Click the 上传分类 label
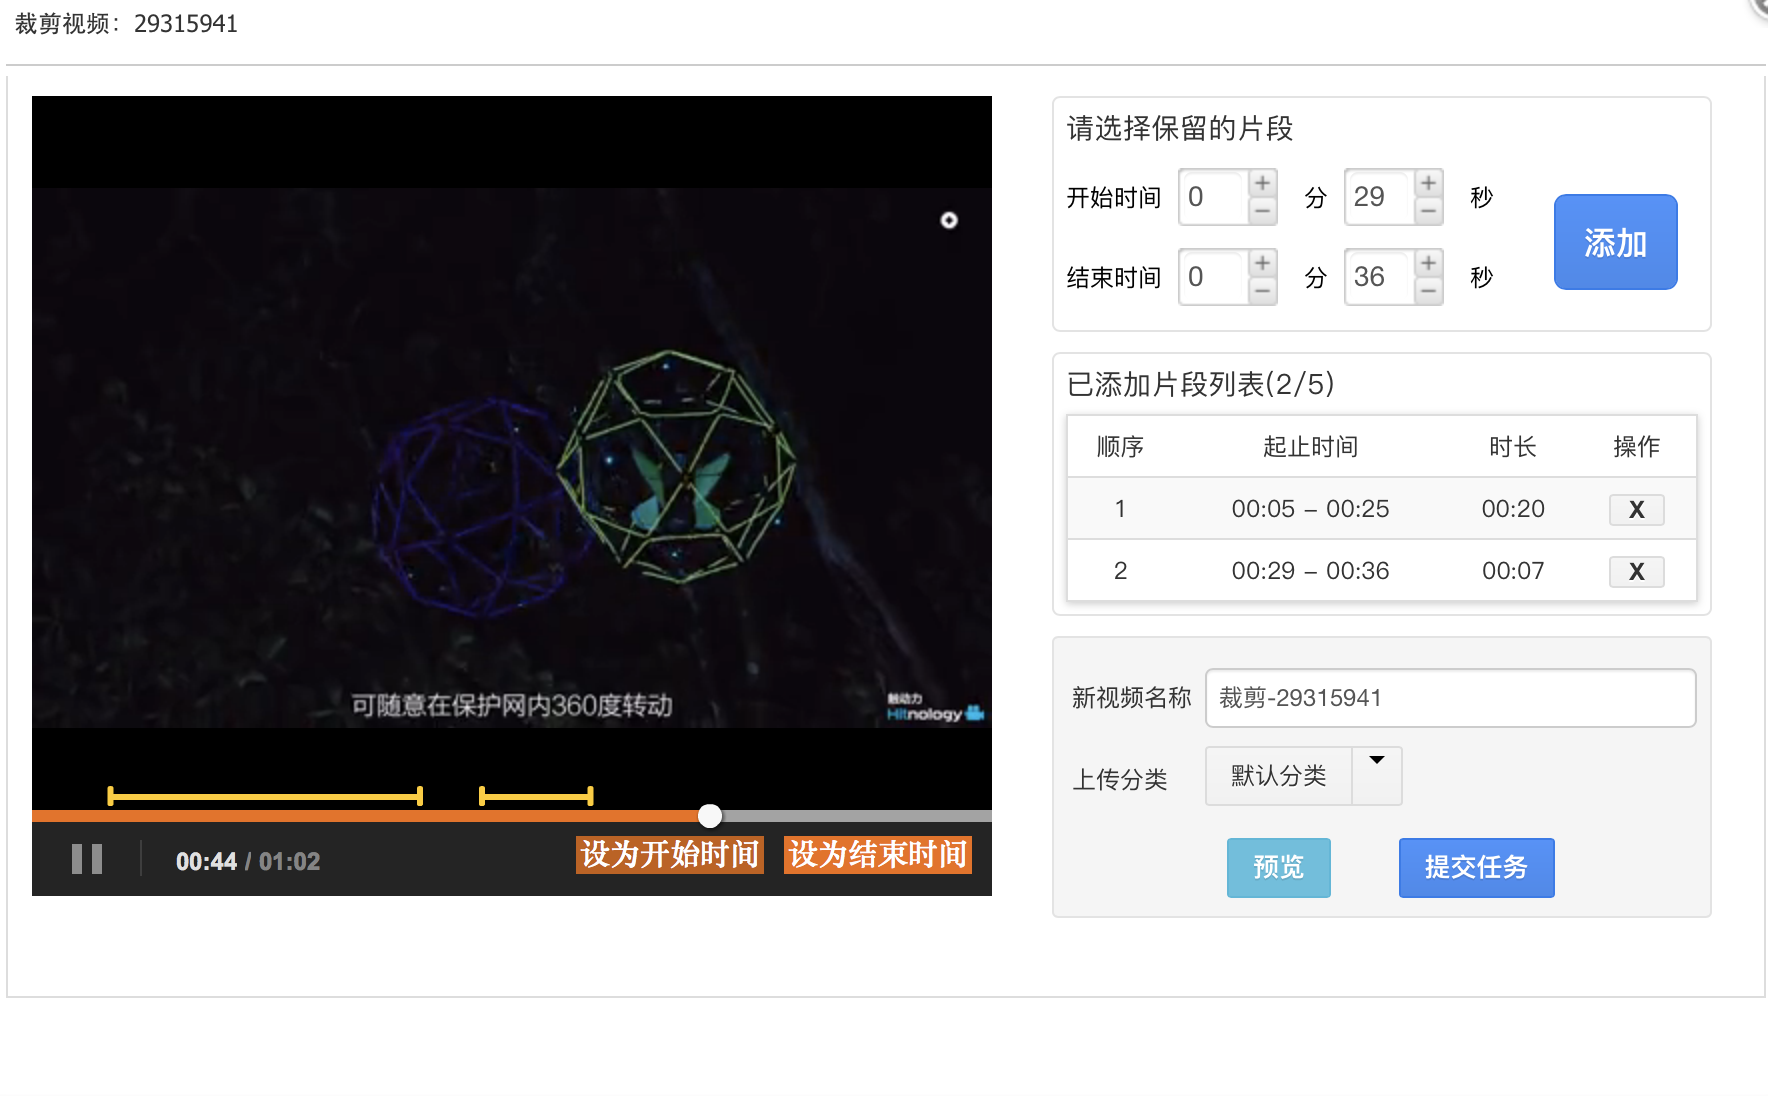Screen dimensions: 1768x1096 click(x=1120, y=779)
